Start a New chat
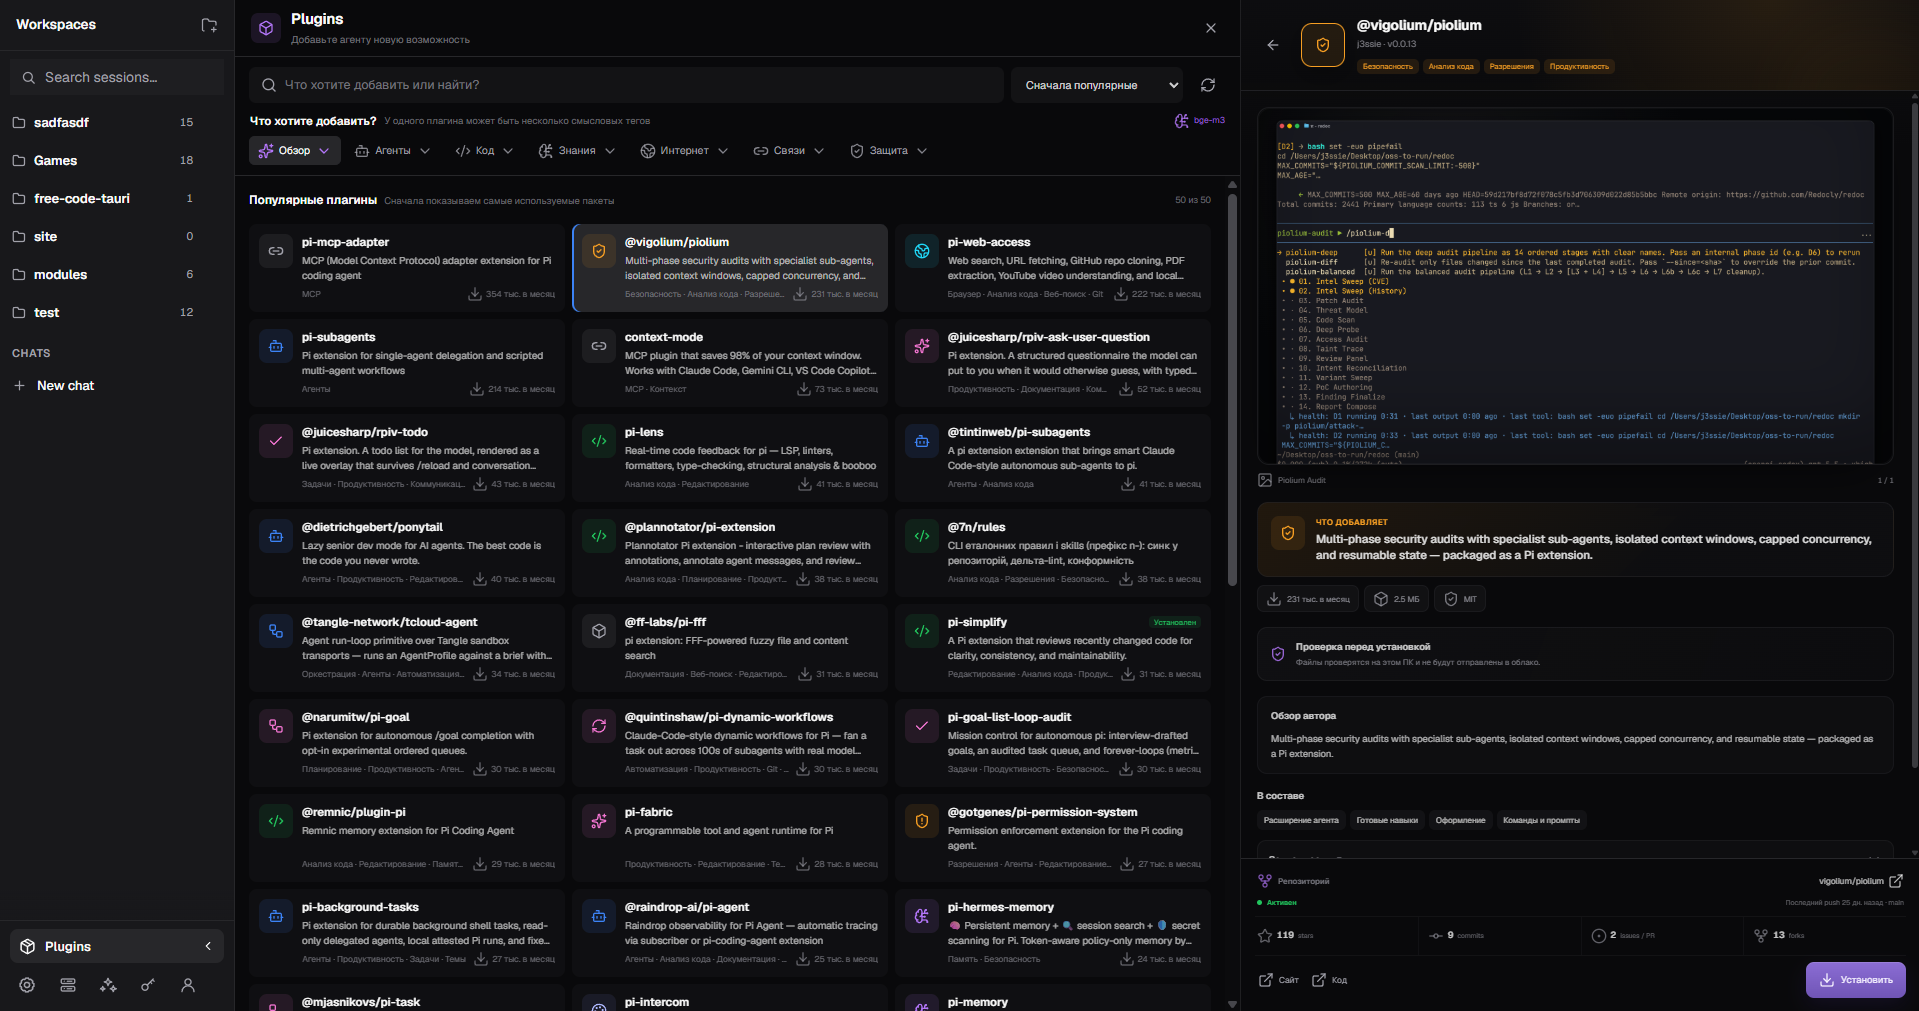This screenshot has height=1011, width=1919. point(65,385)
